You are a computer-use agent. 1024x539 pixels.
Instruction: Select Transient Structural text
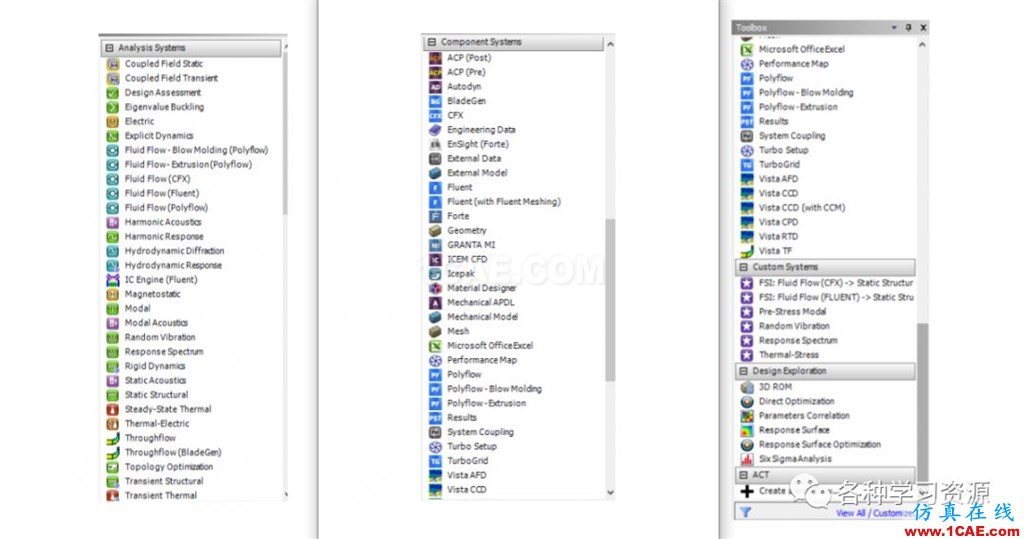164,481
